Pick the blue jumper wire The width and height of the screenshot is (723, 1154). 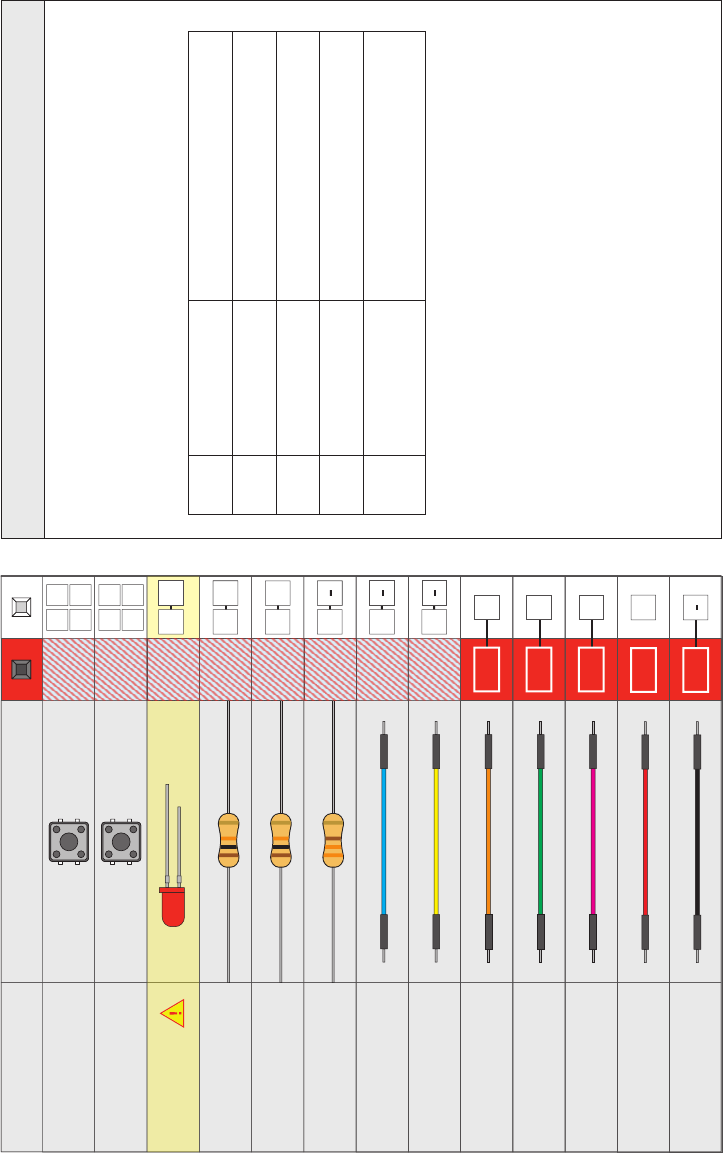[384, 841]
